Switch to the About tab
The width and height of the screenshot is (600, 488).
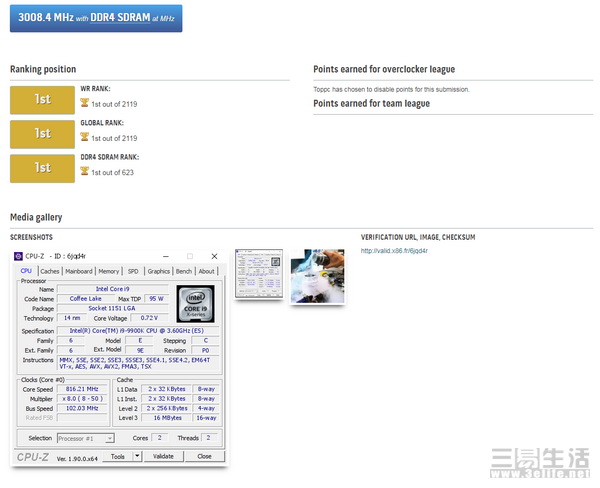[x=207, y=271]
